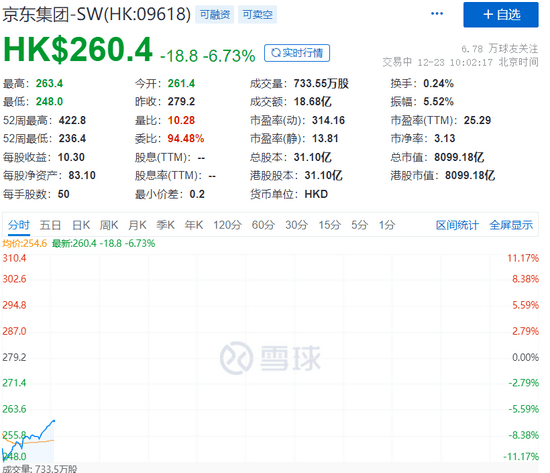Image resolution: width=550 pixels, height=473 pixels.
Task: Open the 季K chart tab
Action: coord(166,225)
